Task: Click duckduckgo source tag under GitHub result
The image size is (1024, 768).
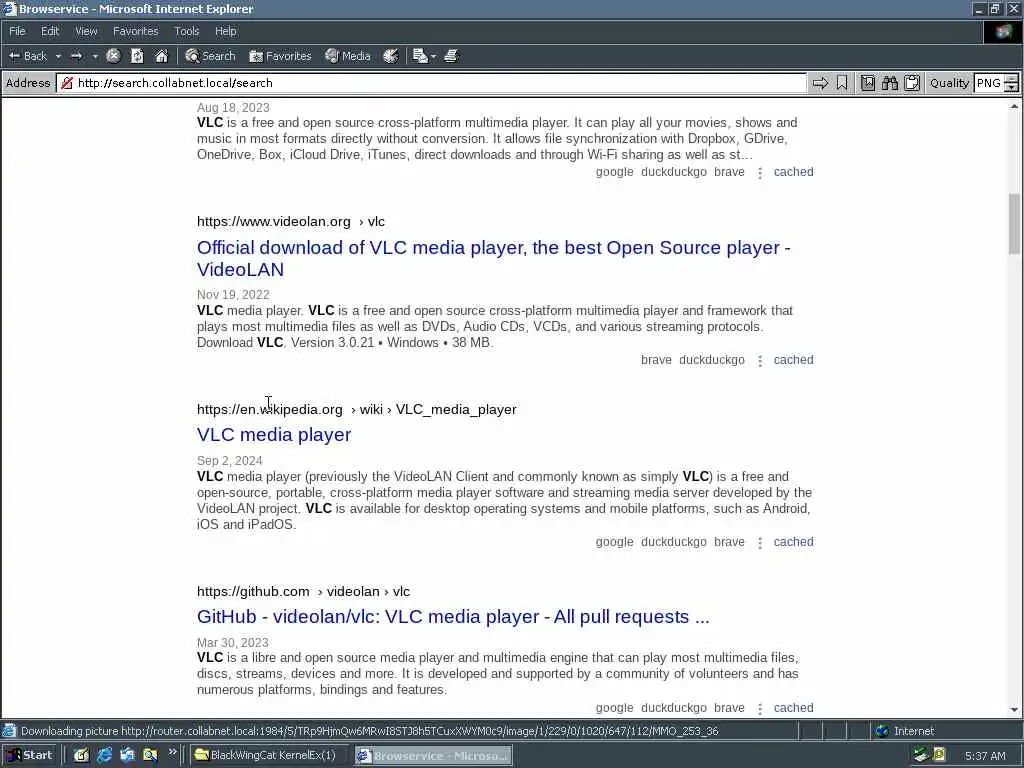Action: (673, 708)
